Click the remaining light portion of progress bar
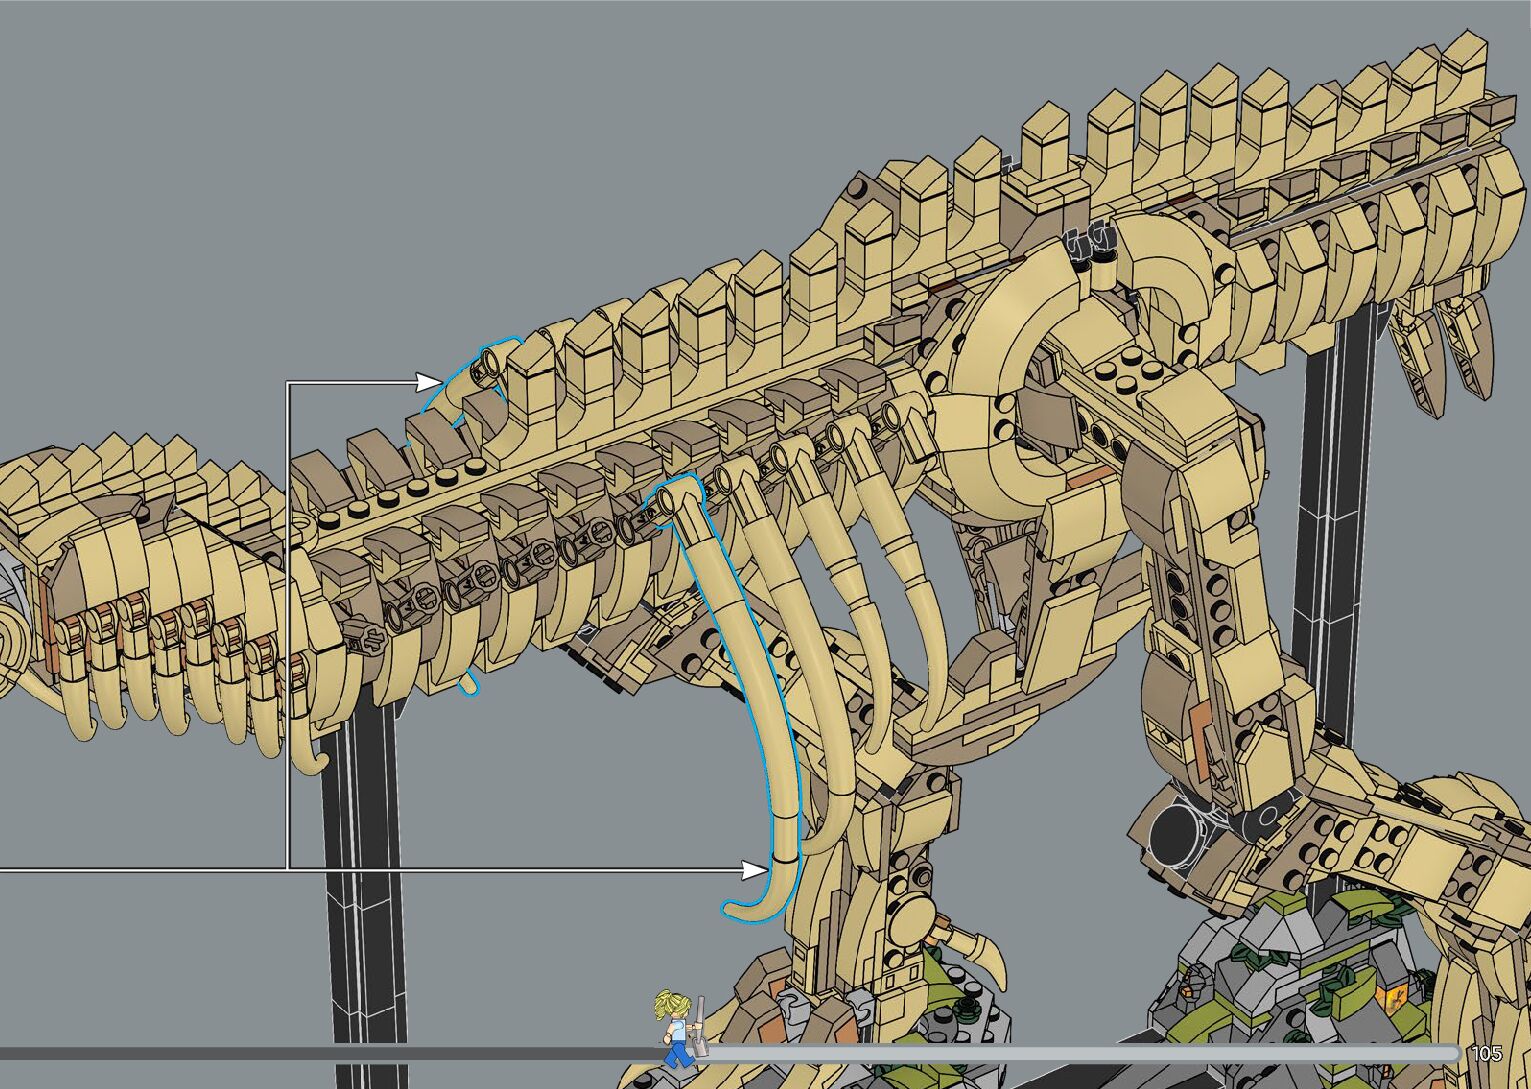Viewport: 1531px width, 1089px height. [1080, 1053]
